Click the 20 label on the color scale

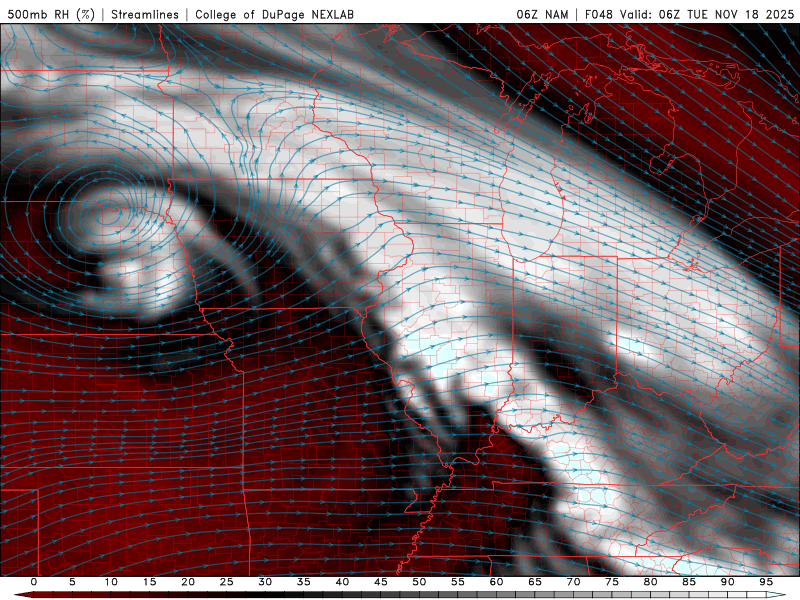tap(188, 582)
